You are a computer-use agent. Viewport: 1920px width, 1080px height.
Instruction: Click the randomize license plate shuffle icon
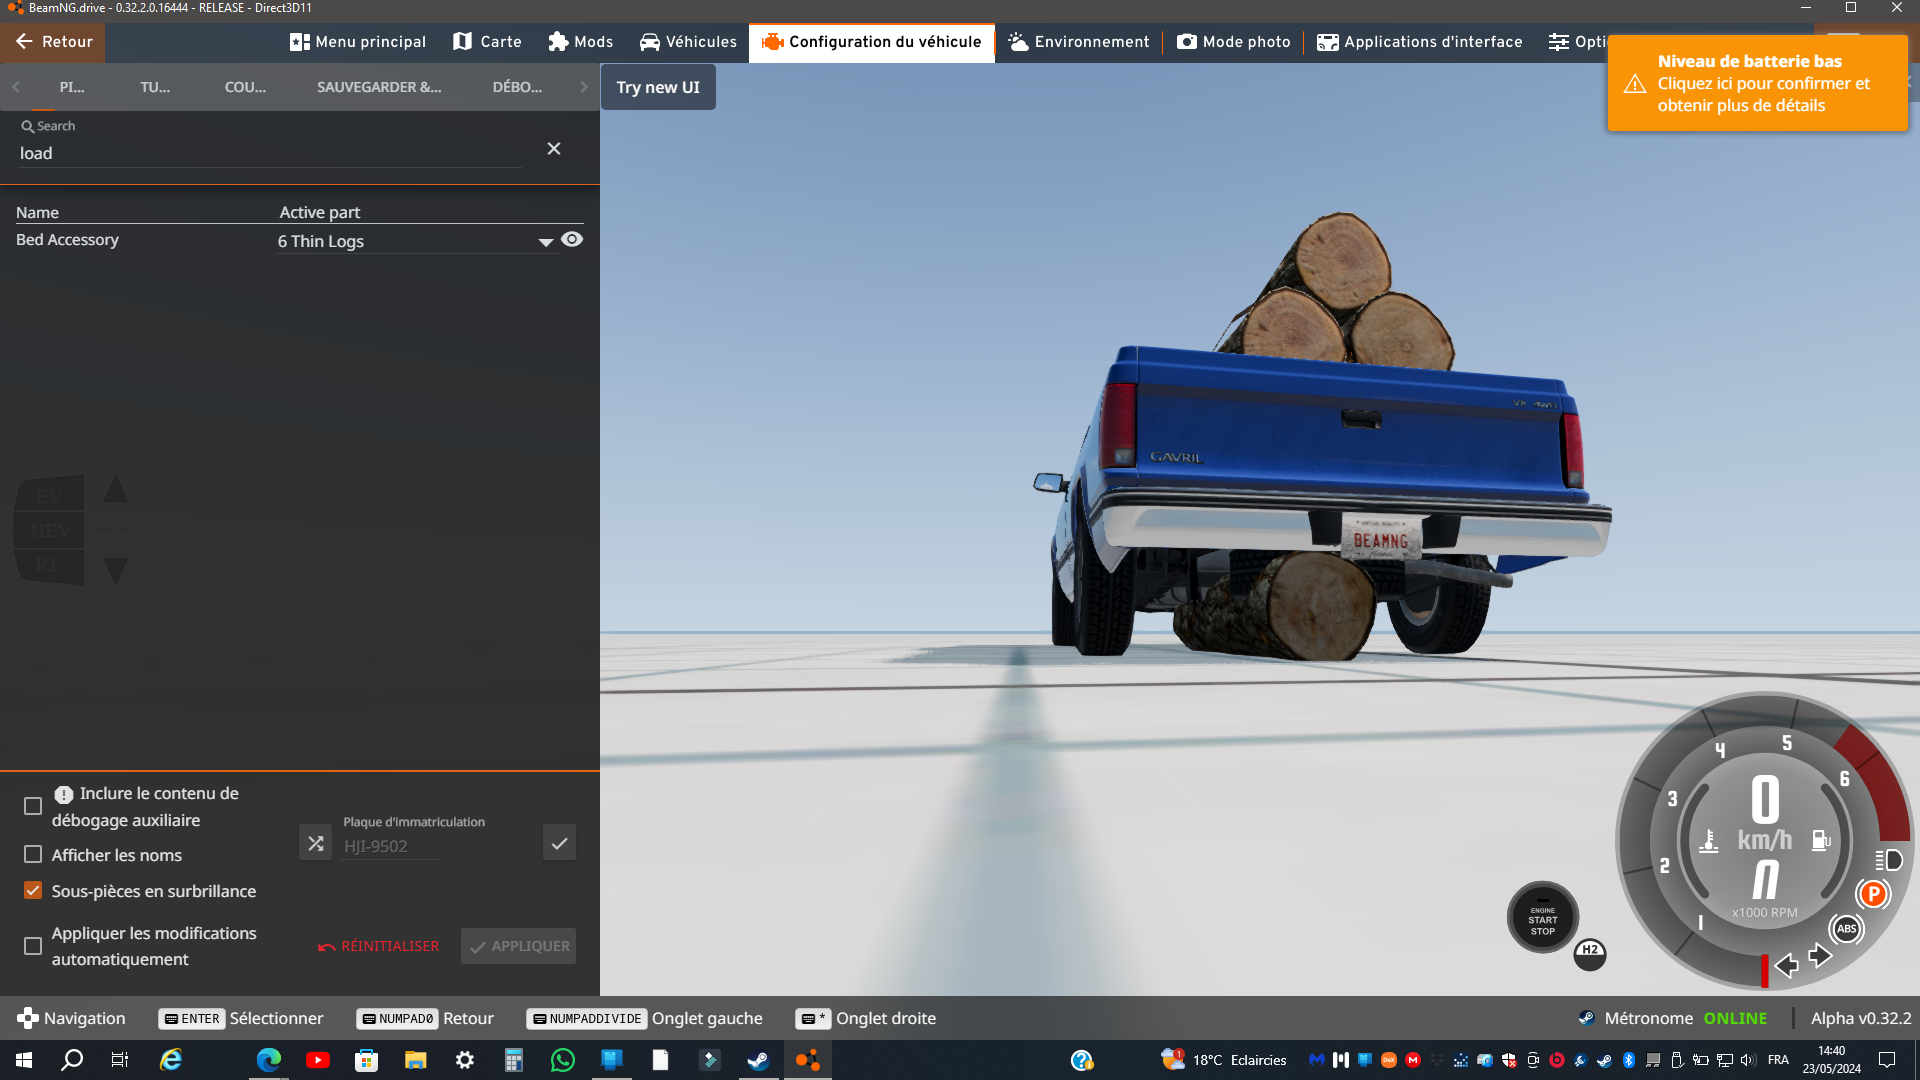tap(315, 843)
